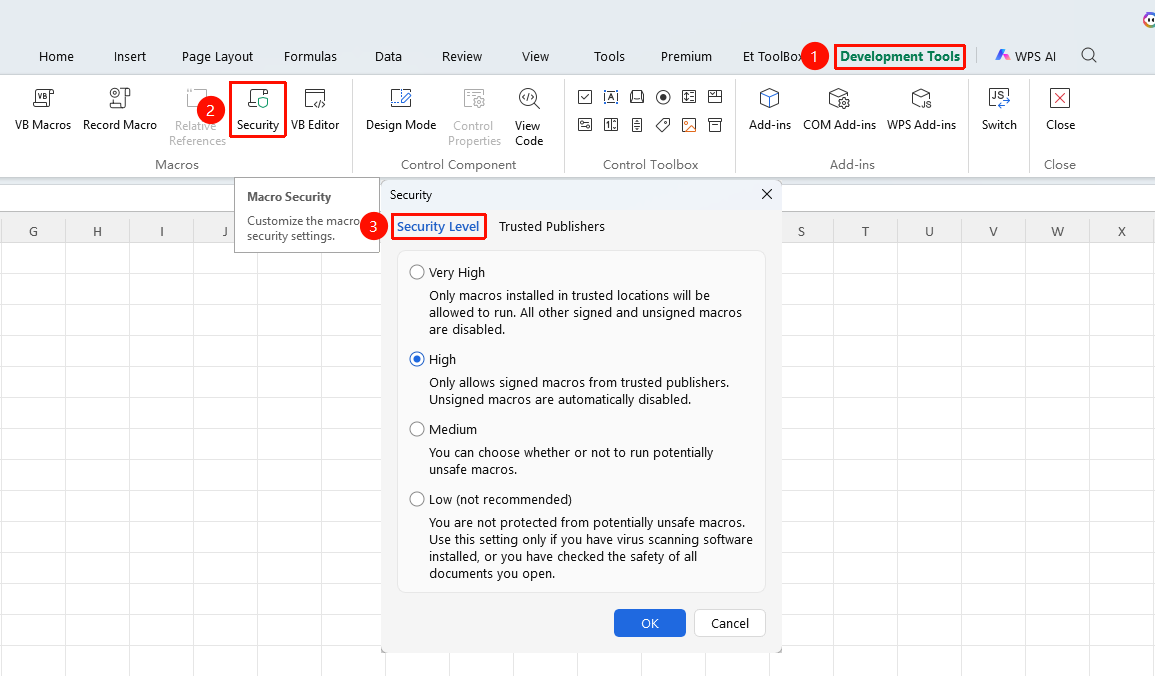Open the search magnifier icon
1155x676 pixels.
pos(1089,55)
